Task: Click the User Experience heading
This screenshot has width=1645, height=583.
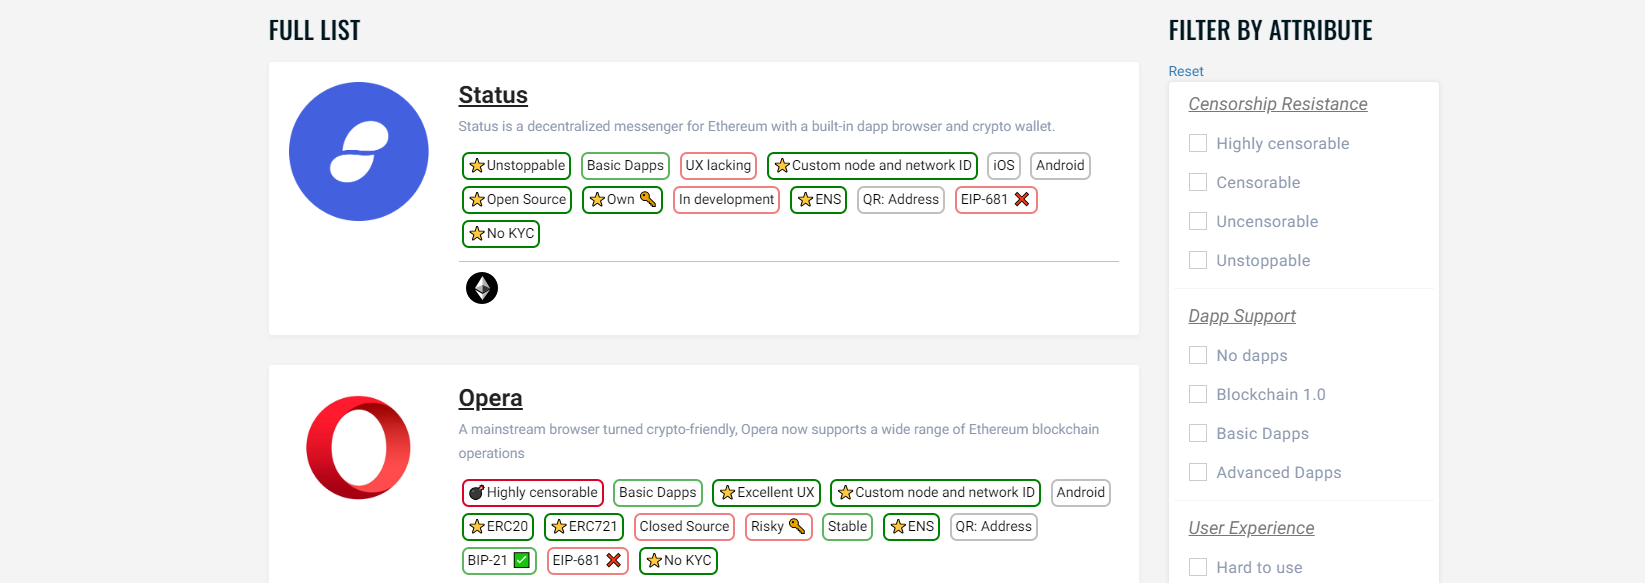Action: pos(1251,528)
